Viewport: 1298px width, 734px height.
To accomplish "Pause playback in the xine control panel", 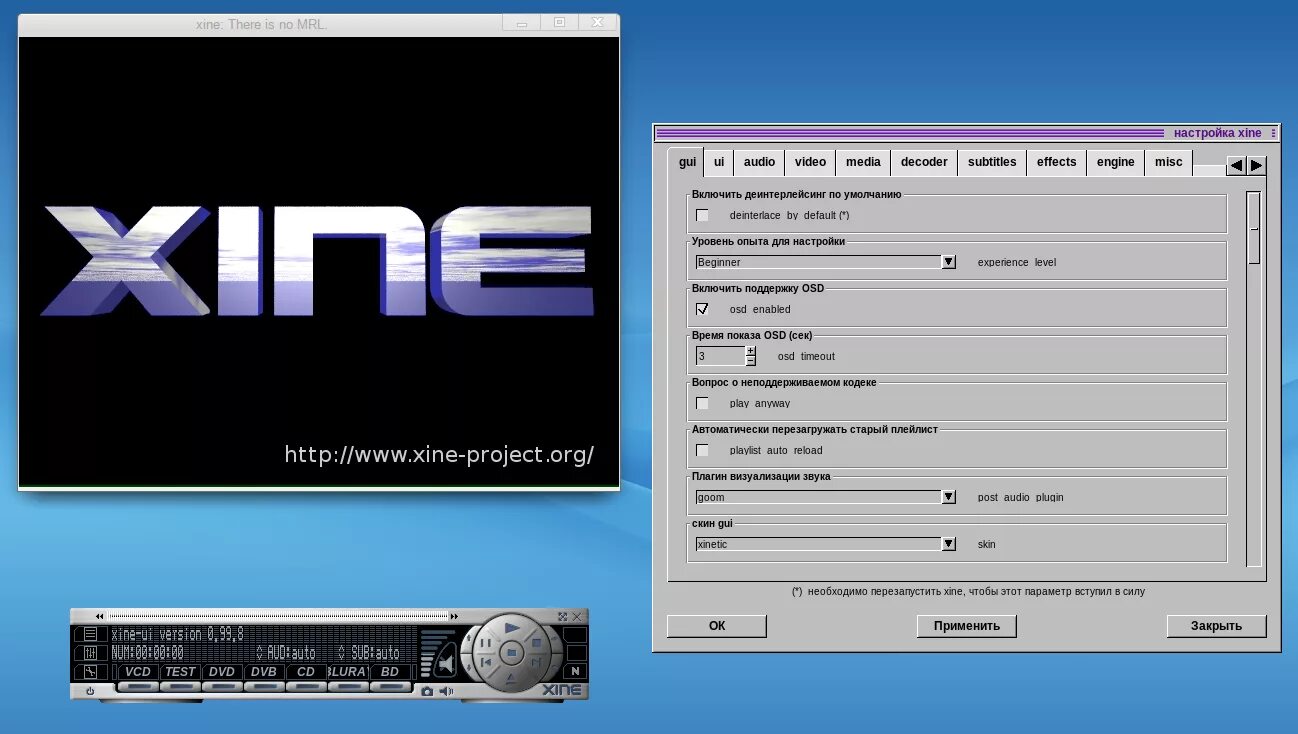I will [486, 643].
